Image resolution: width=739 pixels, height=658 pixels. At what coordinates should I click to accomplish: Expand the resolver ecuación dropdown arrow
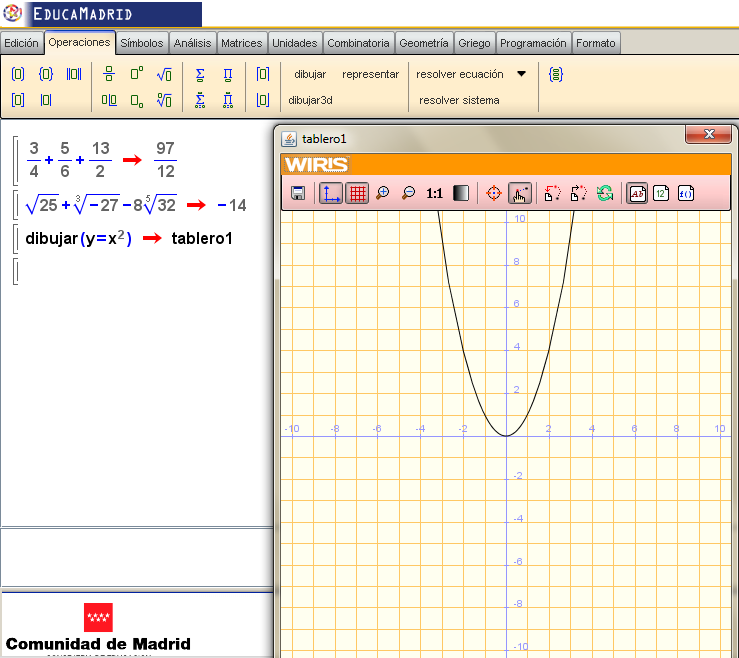coord(521,74)
